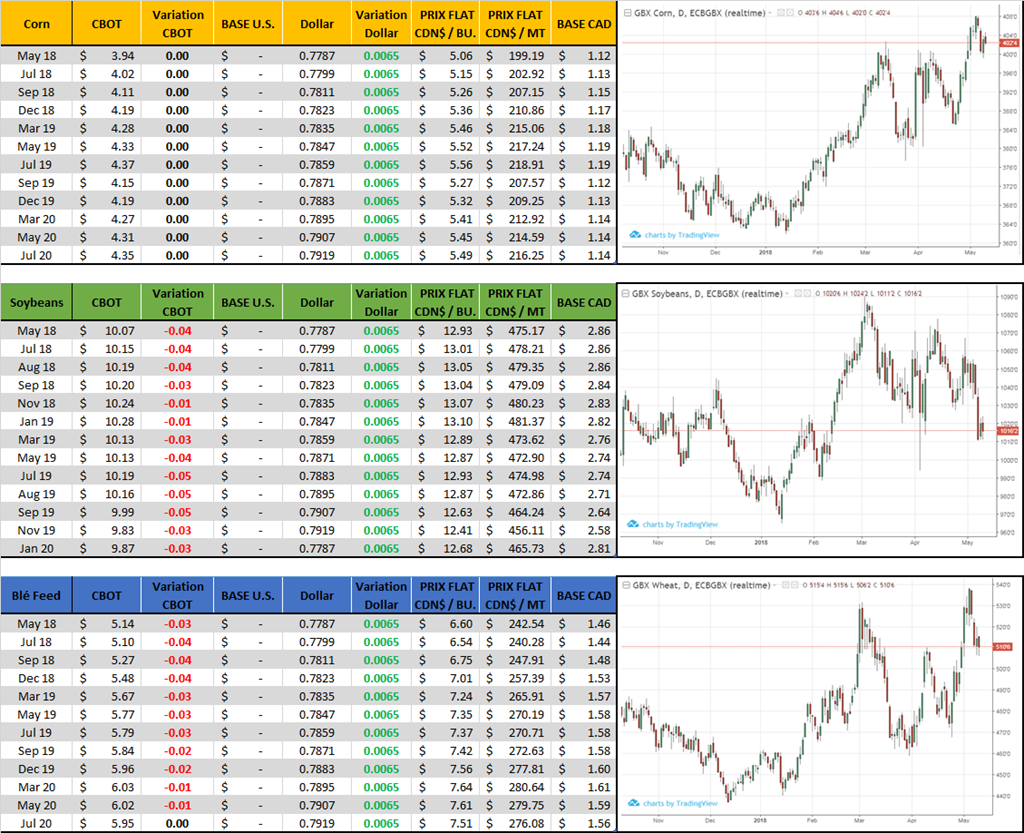Click Corn CBOT value 4.37

tap(122, 165)
